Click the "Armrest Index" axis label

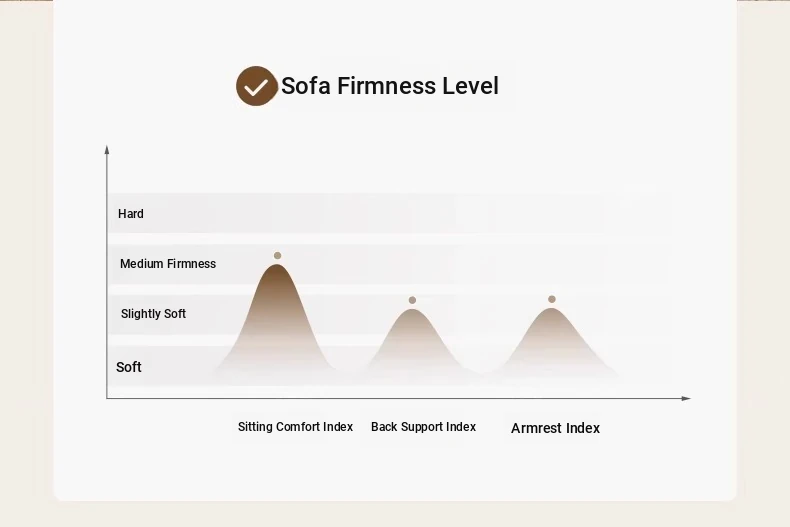pyautogui.click(x=555, y=428)
